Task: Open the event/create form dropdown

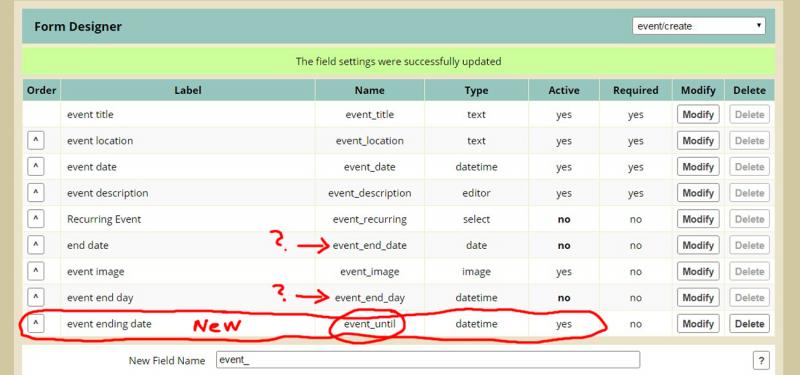Action: pos(698,26)
